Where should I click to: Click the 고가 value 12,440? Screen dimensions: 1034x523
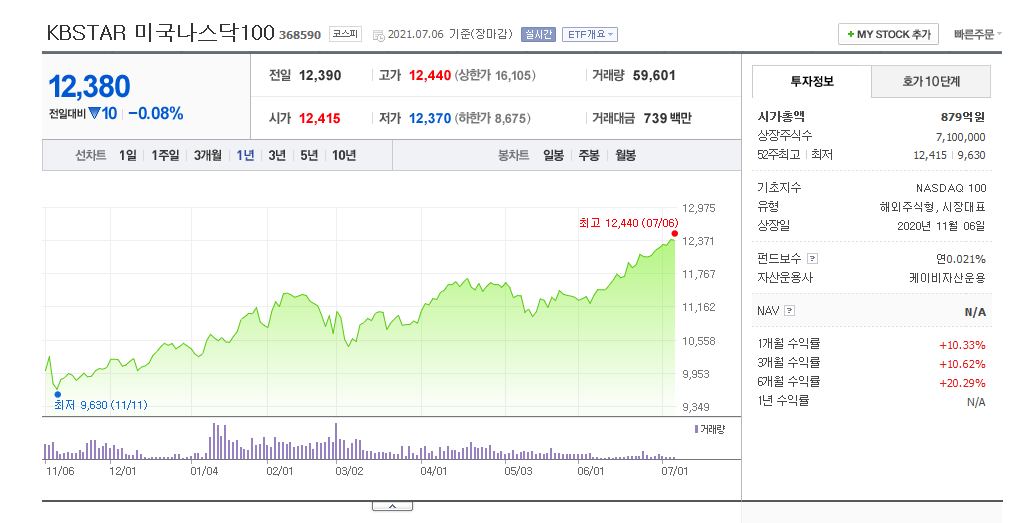(430, 76)
